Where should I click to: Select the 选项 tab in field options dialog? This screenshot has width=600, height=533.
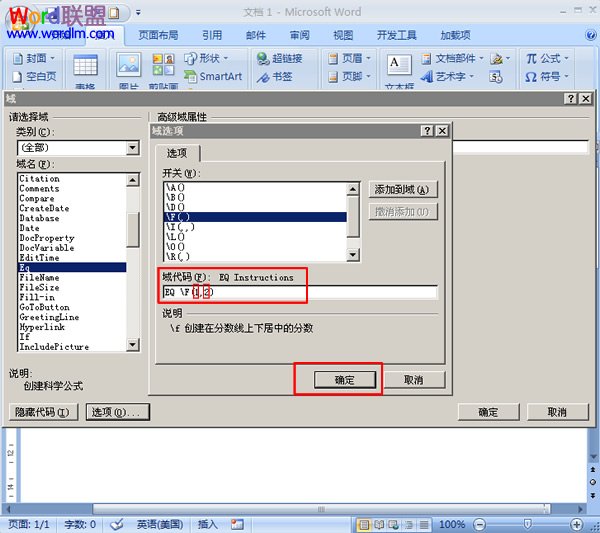pyautogui.click(x=177, y=153)
